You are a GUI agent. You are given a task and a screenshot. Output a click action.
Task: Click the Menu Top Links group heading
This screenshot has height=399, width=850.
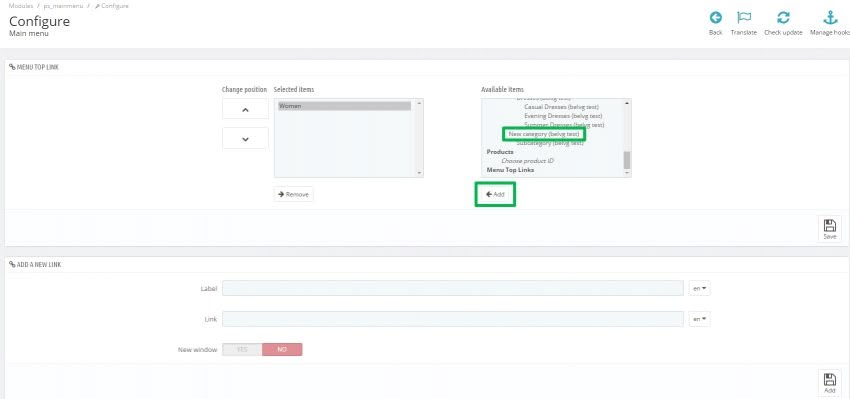tap(510, 170)
